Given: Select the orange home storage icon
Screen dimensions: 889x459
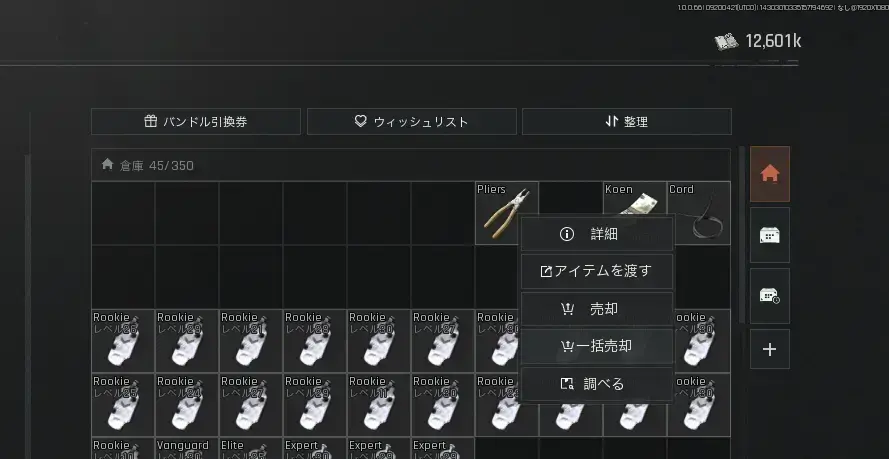Looking at the screenshot, I should (769, 174).
